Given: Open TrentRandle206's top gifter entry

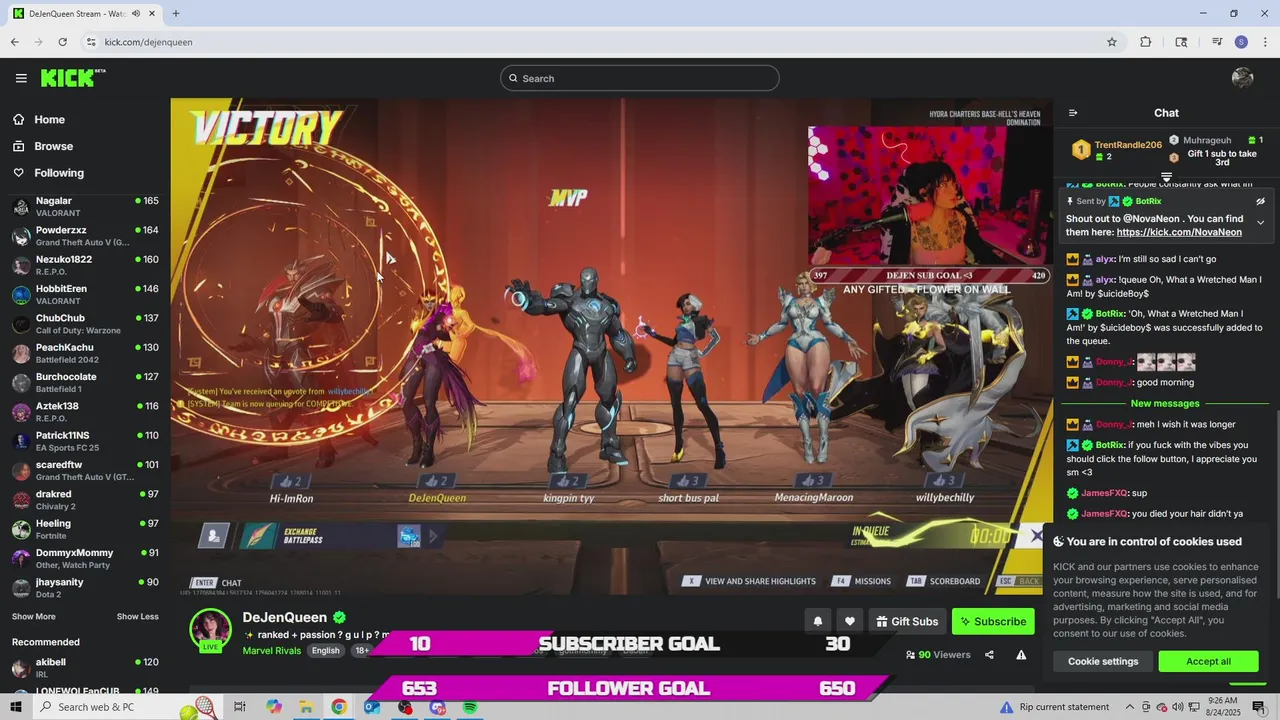Looking at the screenshot, I should coord(1117,150).
